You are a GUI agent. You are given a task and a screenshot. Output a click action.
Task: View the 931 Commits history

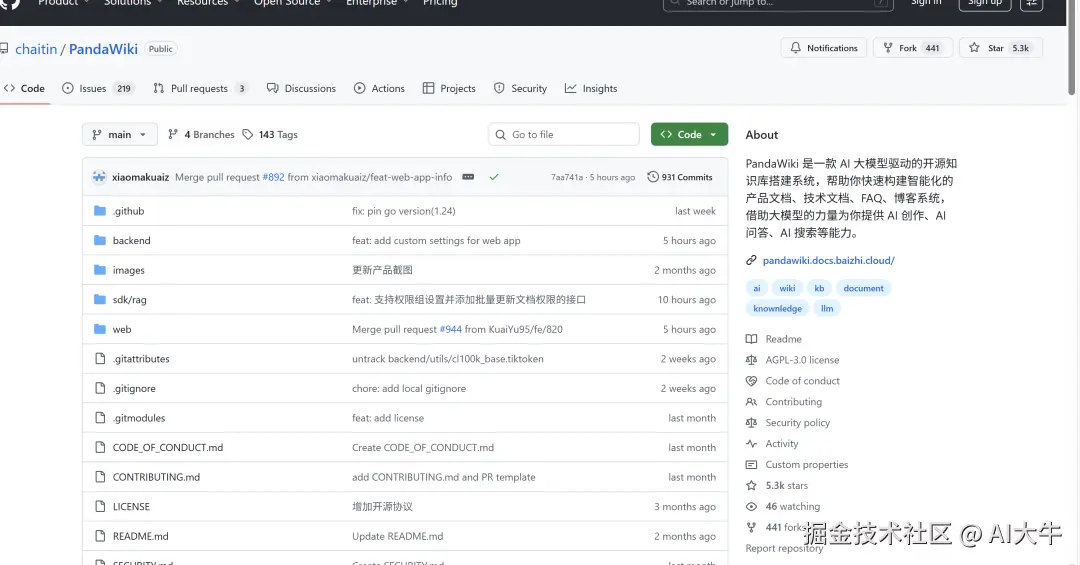(680, 177)
